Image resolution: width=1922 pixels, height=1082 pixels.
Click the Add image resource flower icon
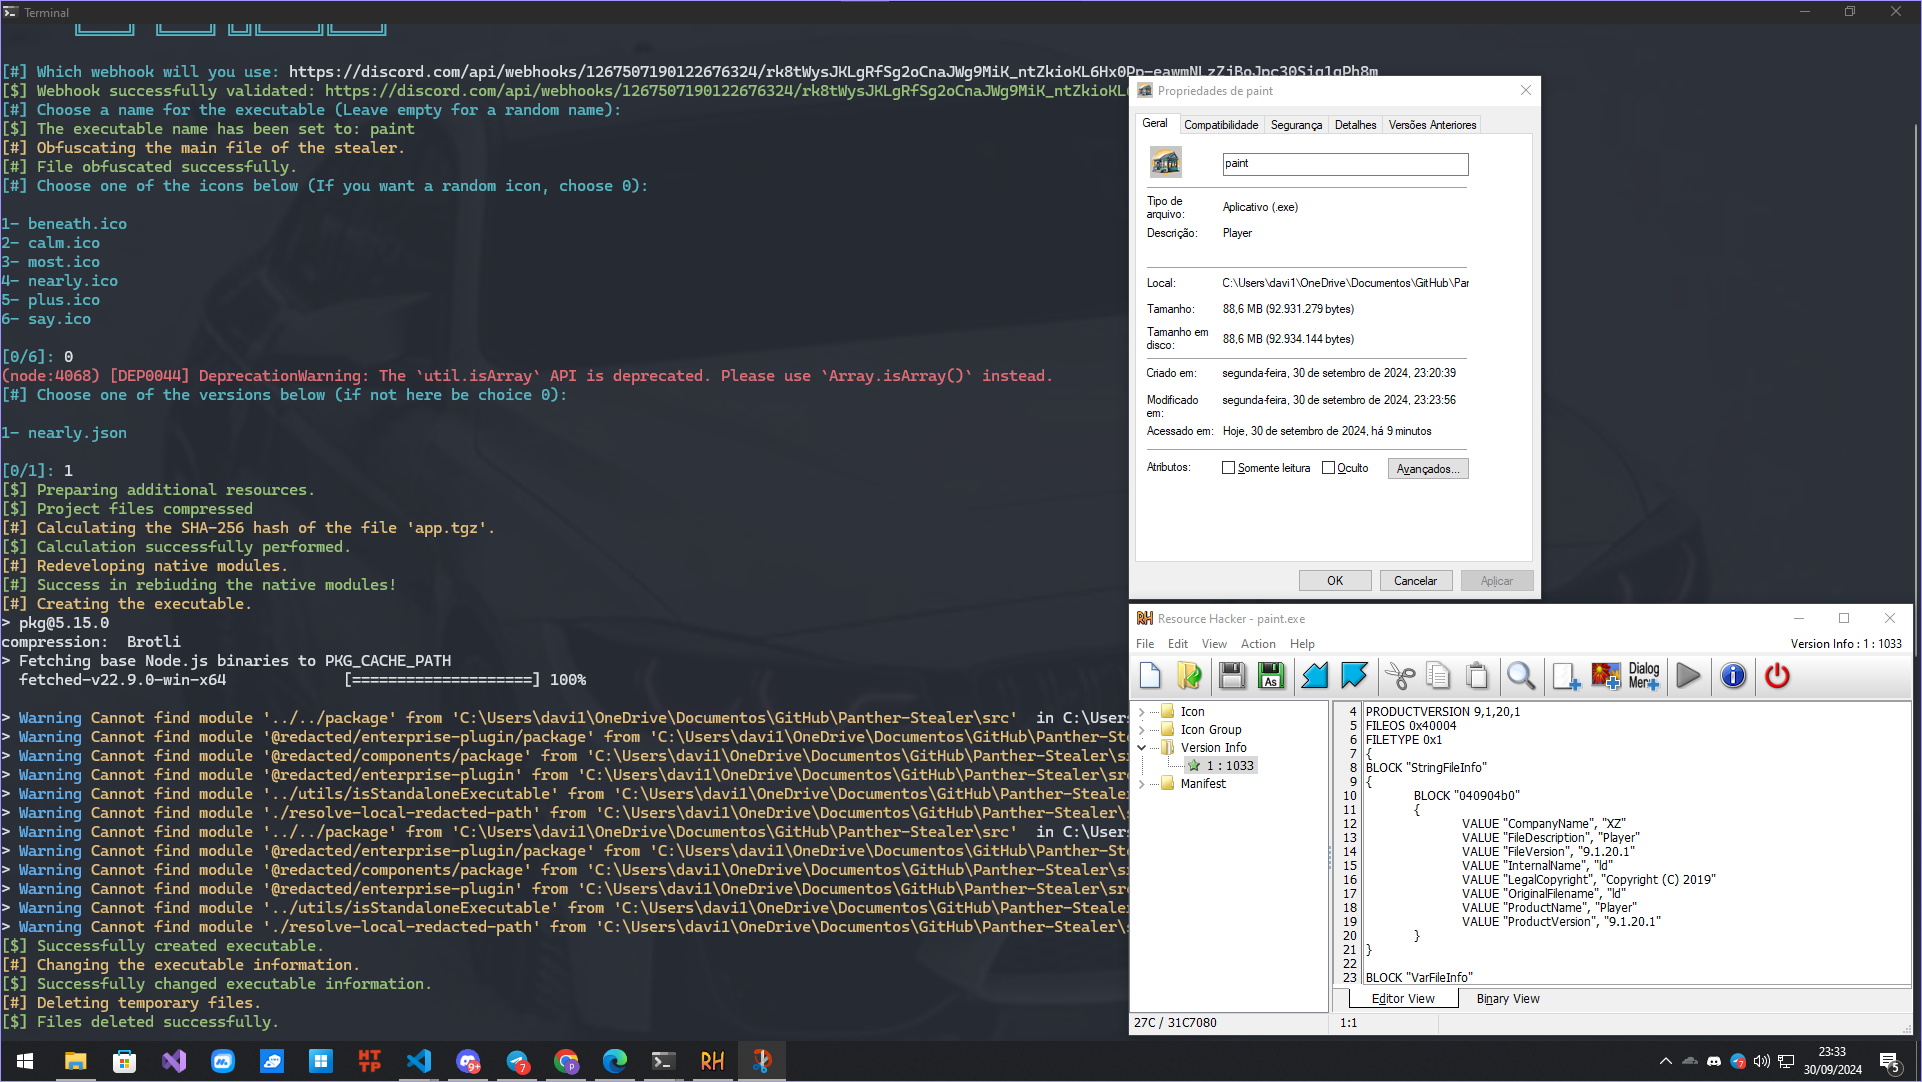click(1606, 676)
